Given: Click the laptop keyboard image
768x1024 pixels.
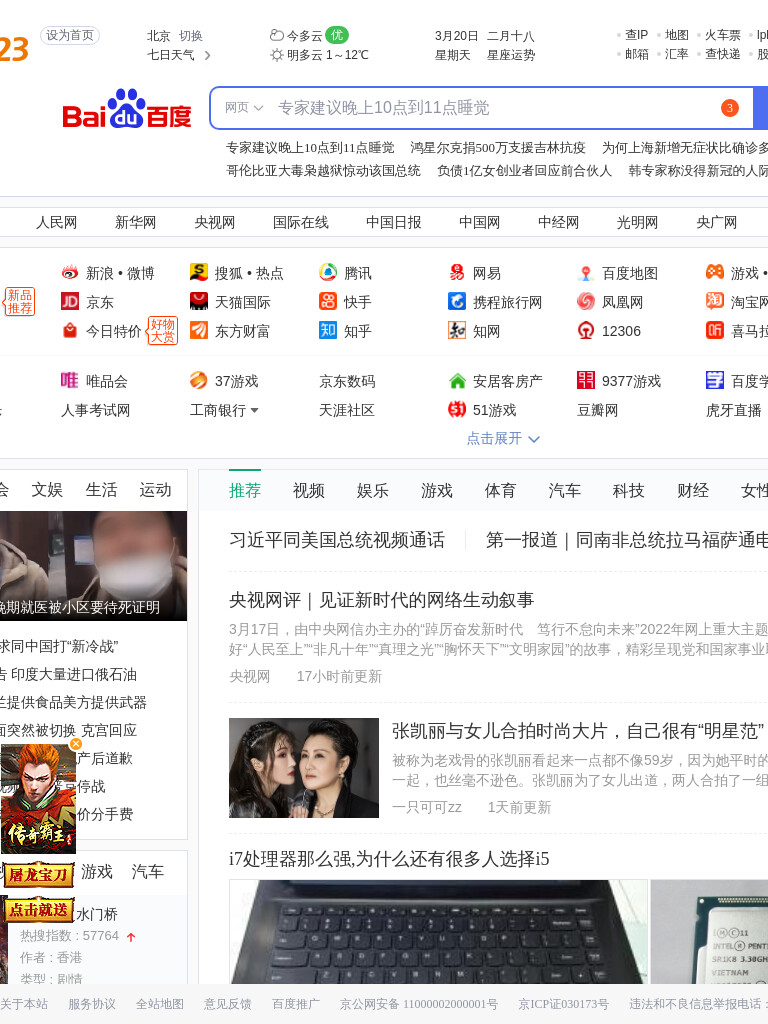Looking at the screenshot, I should point(438,932).
